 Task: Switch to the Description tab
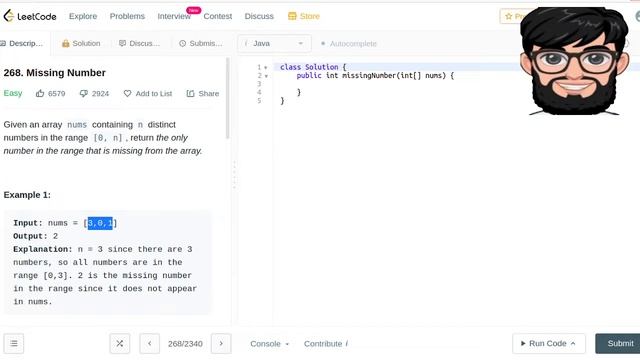[x=22, y=43]
